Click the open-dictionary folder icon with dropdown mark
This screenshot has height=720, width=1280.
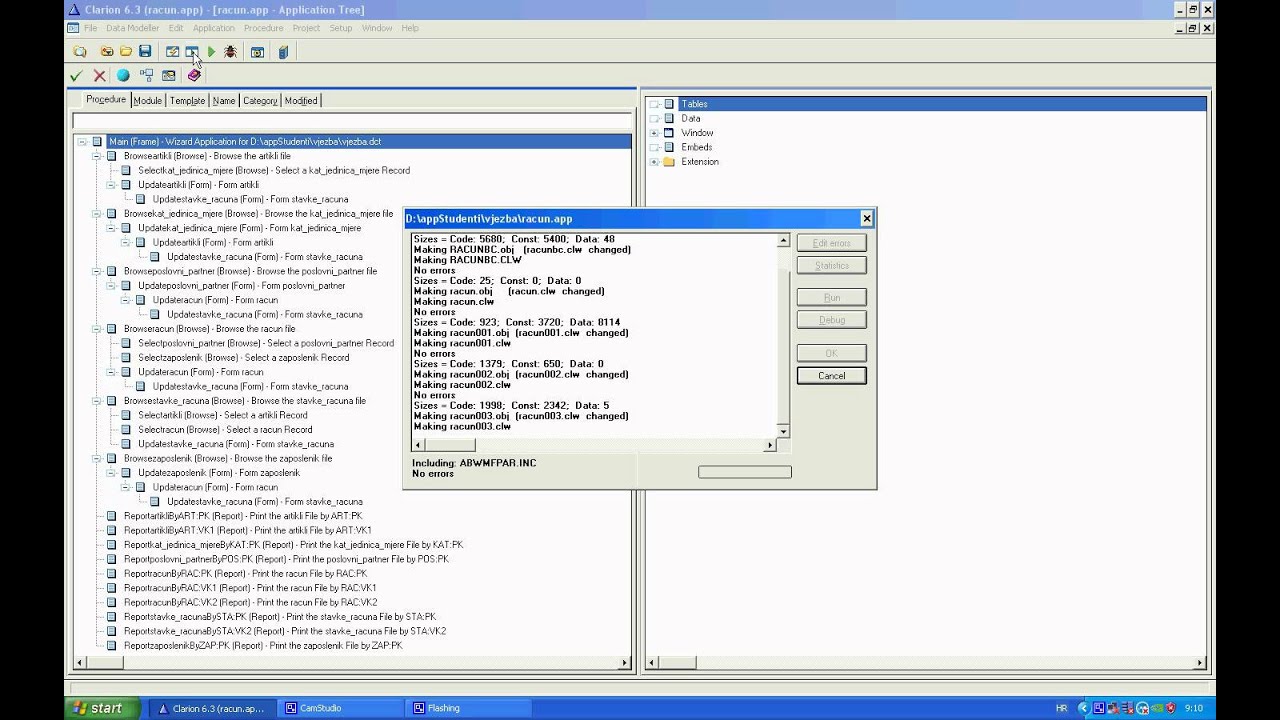pyautogui.click(x=107, y=52)
